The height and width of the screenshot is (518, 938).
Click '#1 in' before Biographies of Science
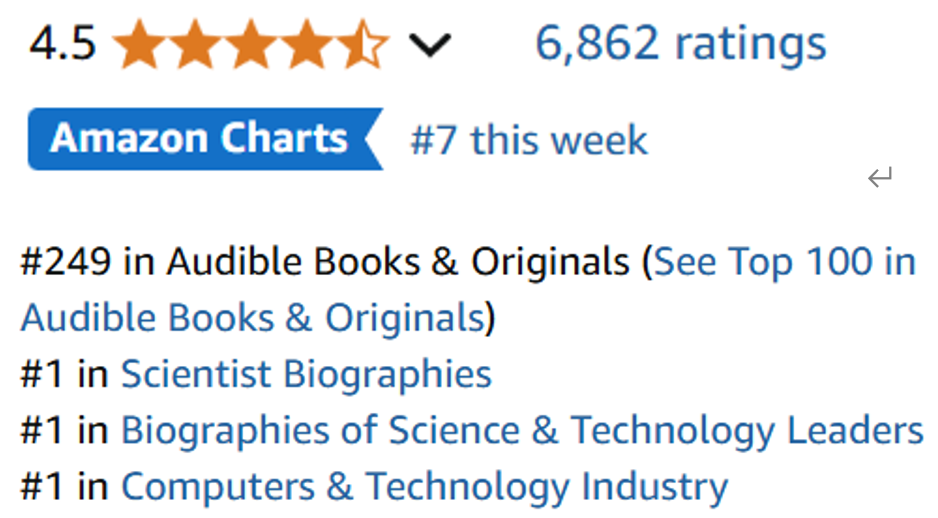pos(64,431)
